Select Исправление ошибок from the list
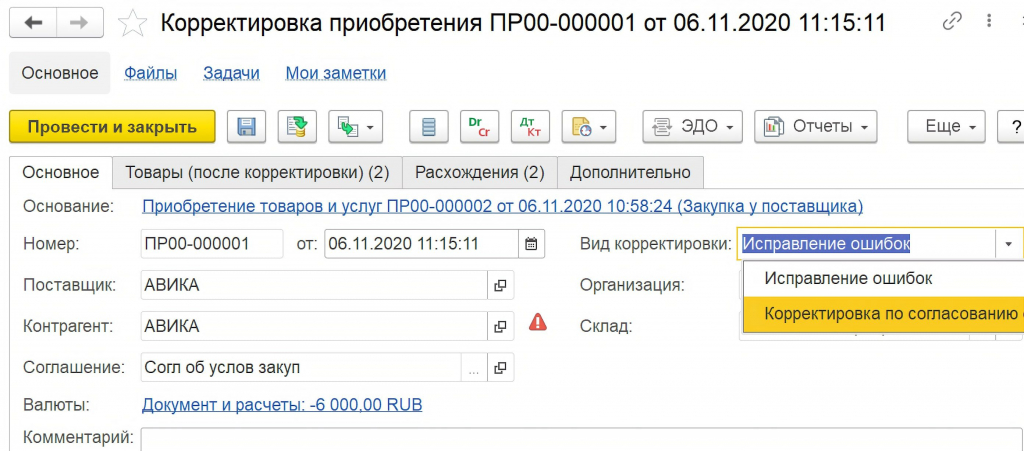 [x=884, y=279]
